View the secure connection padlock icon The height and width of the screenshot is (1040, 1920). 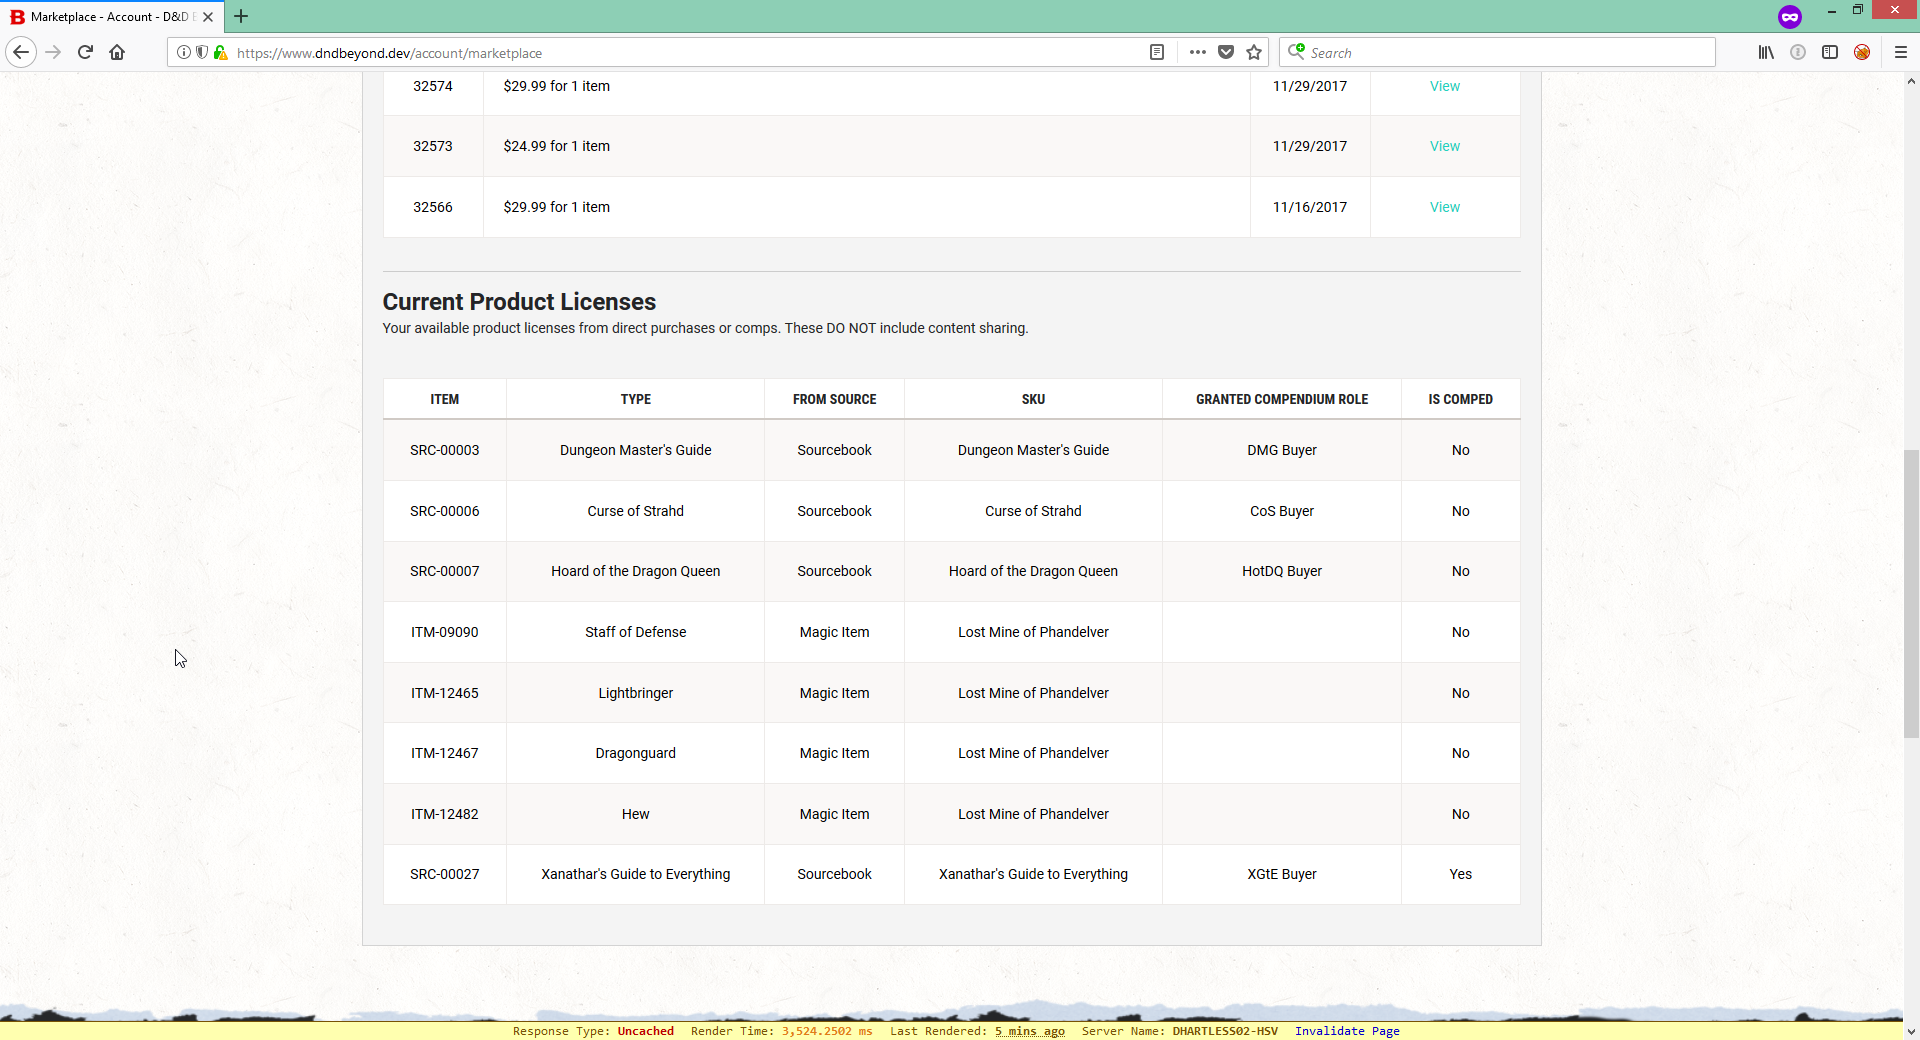[x=220, y=53]
